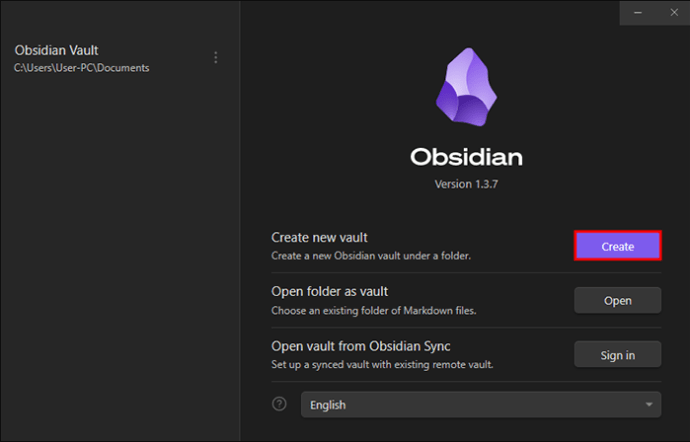690x442 pixels.
Task: Click the vault path C:\Users\User-PC\Documents
Action: click(x=81, y=68)
